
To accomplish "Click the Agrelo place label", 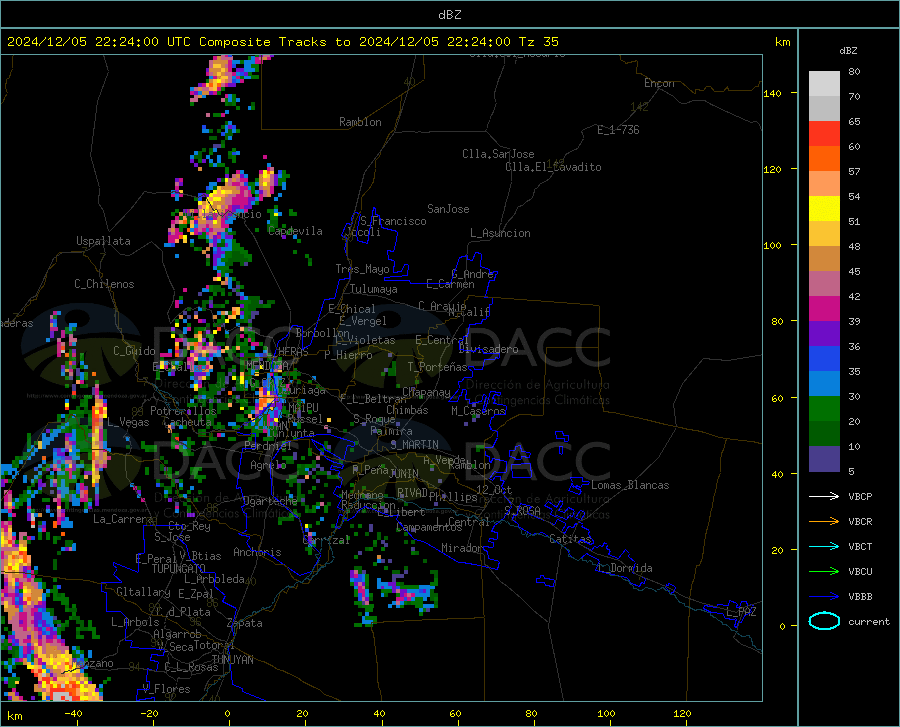I will tap(268, 465).
